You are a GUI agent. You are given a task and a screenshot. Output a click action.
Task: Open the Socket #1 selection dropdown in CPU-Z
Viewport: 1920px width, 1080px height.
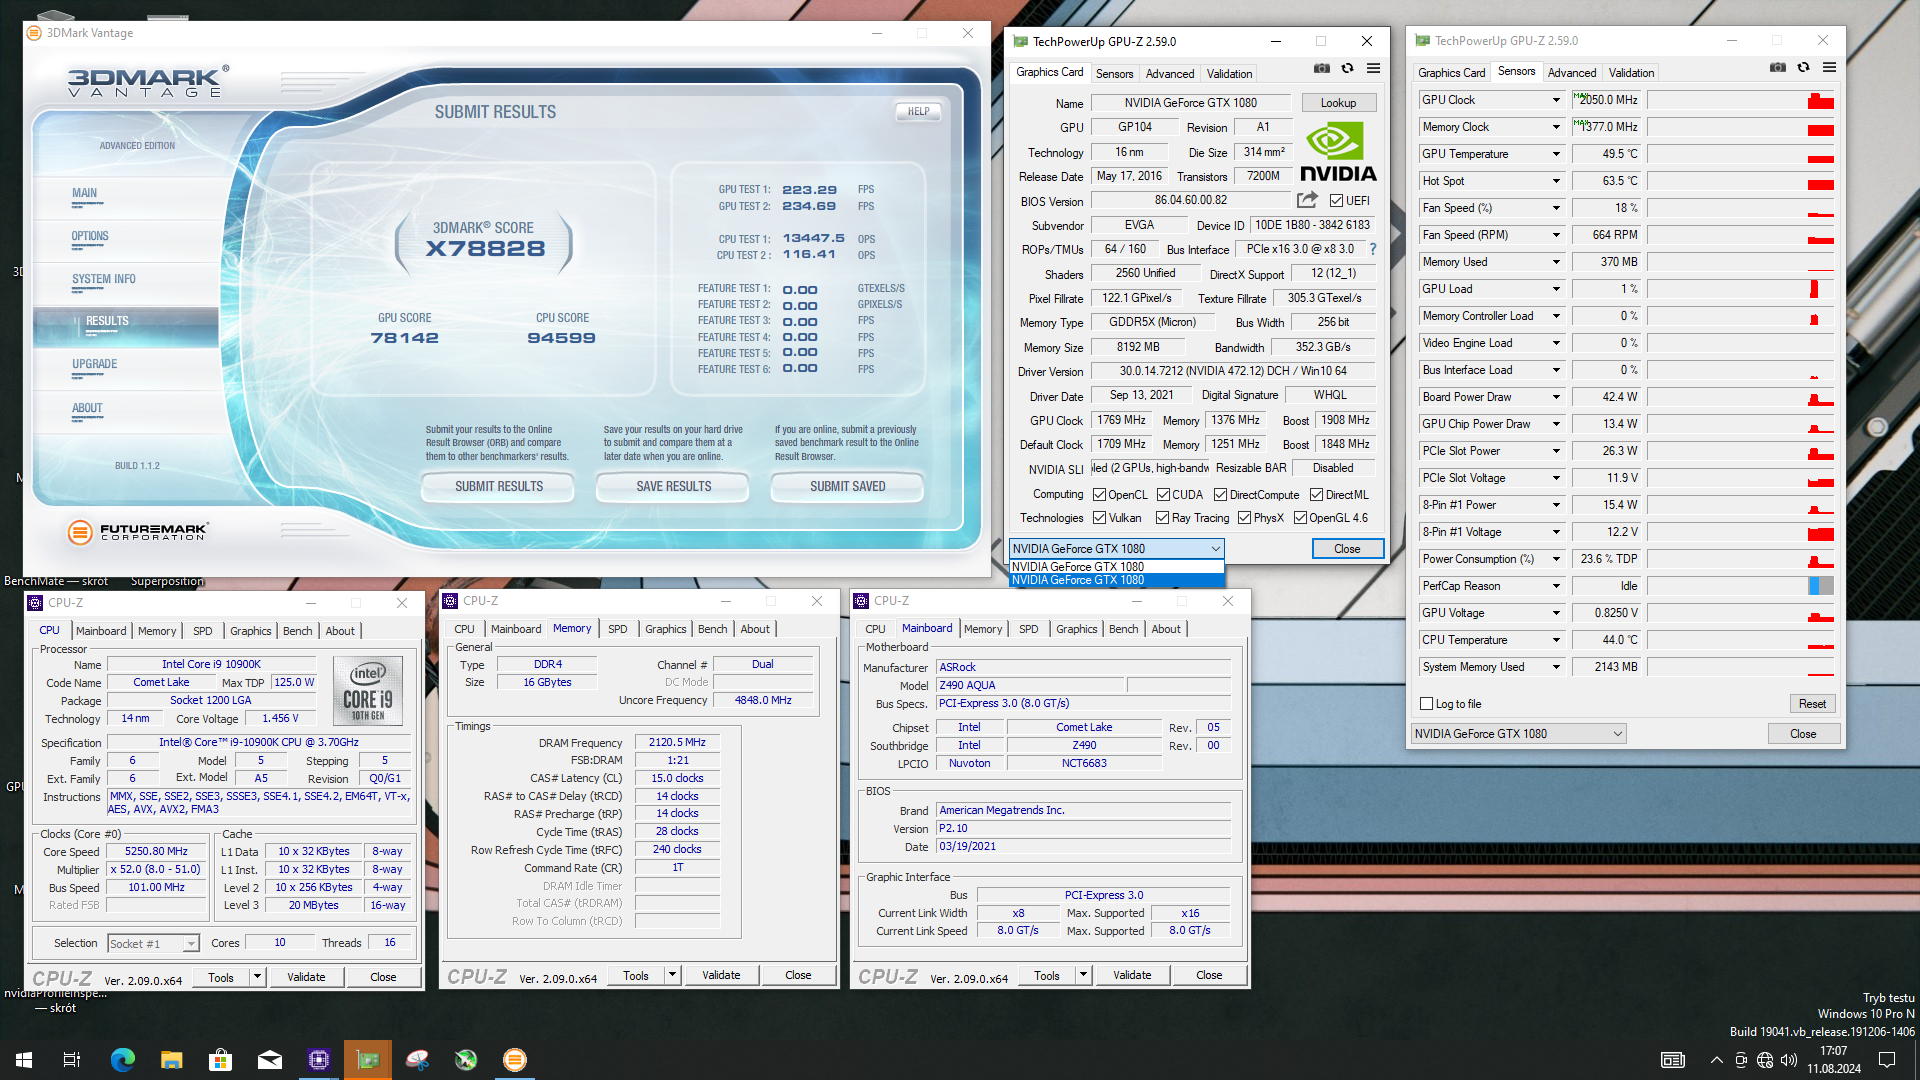pos(153,944)
